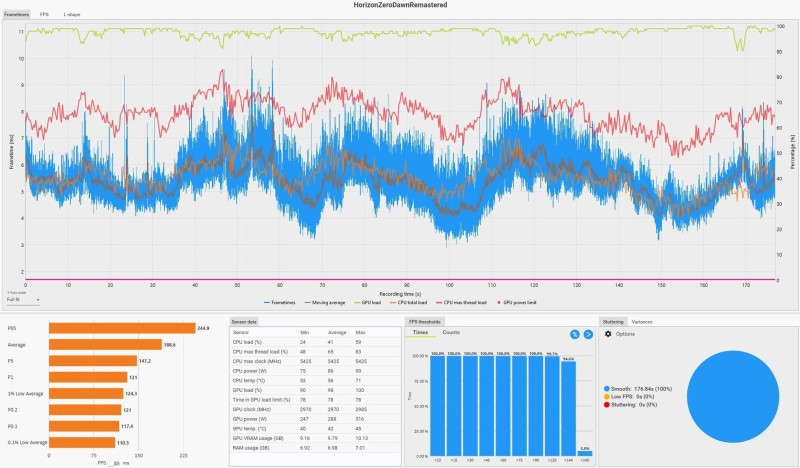Select the CPU load (%) row
Viewport: 800px width, 468px height.
(315, 342)
